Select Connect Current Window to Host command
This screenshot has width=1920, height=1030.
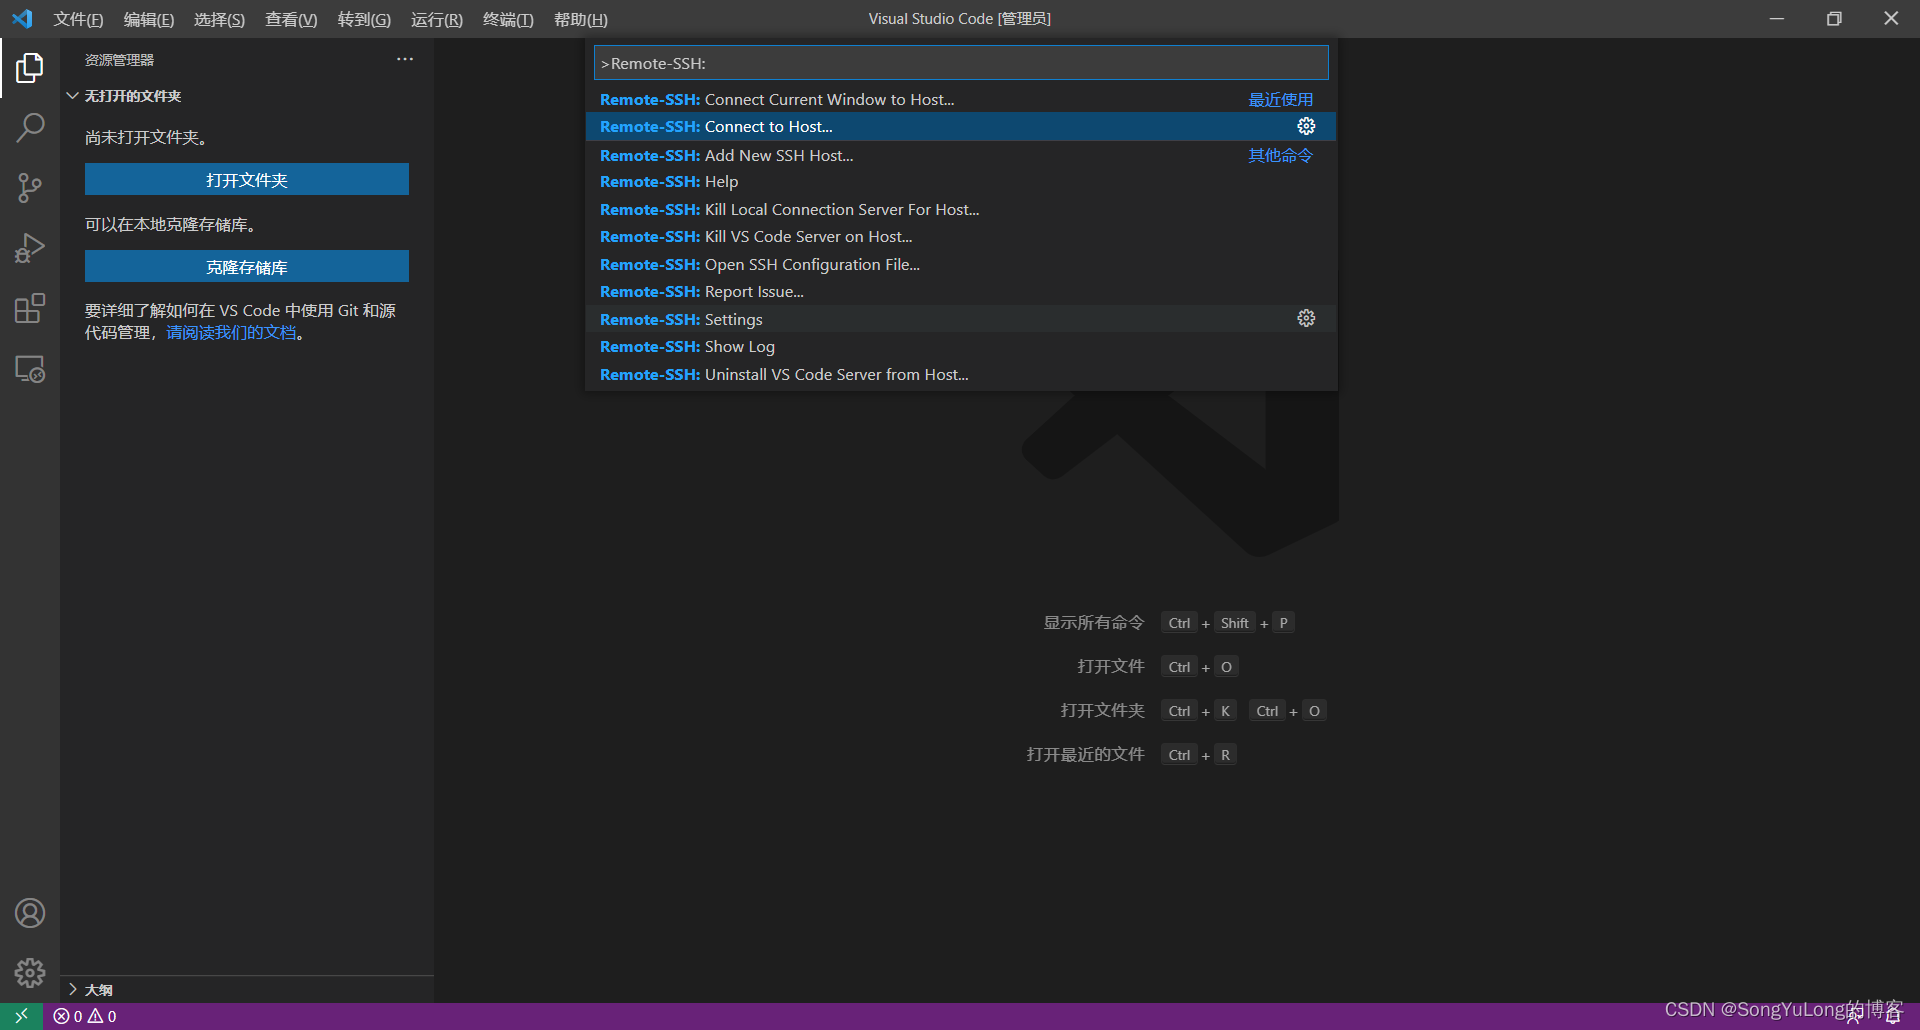961,99
